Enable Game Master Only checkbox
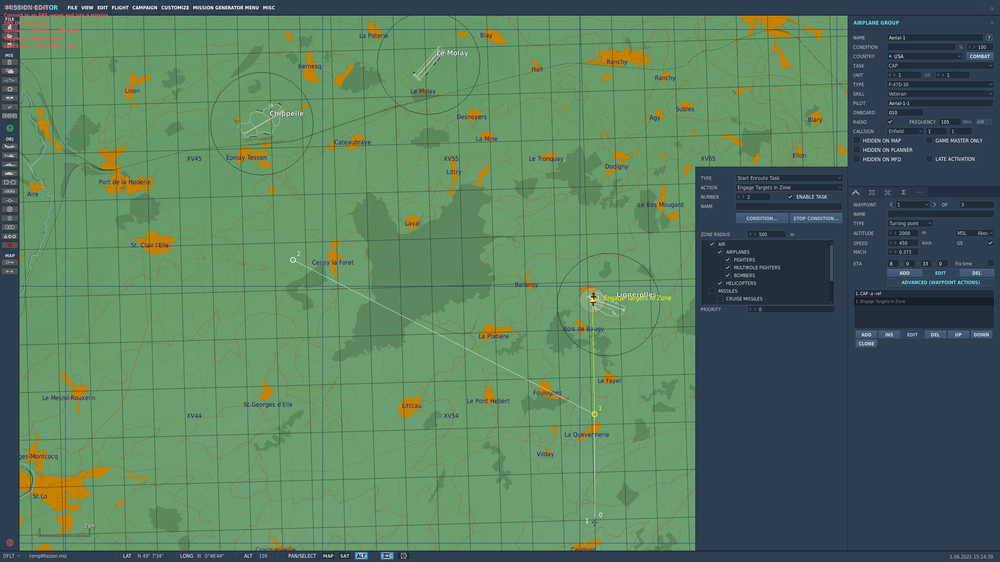The width and height of the screenshot is (1000, 562). (x=929, y=140)
